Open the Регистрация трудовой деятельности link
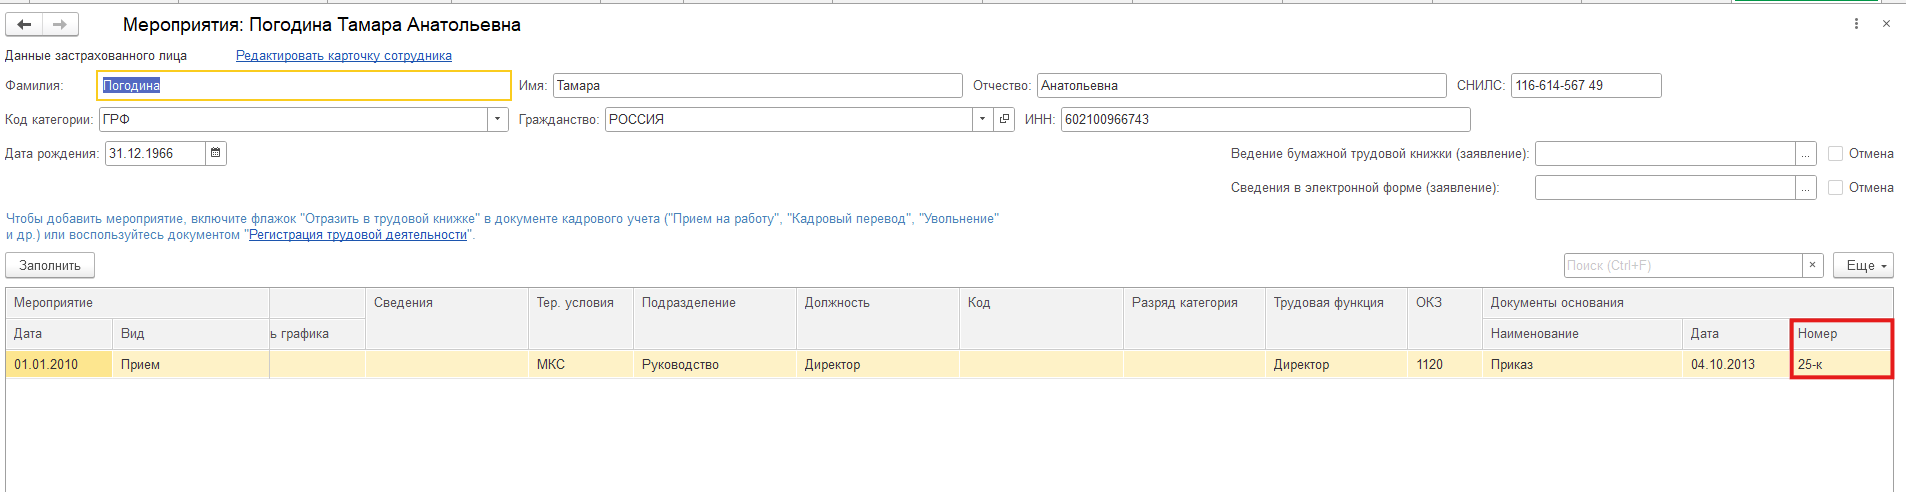The width and height of the screenshot is (1906, 492). click(358, 235)
